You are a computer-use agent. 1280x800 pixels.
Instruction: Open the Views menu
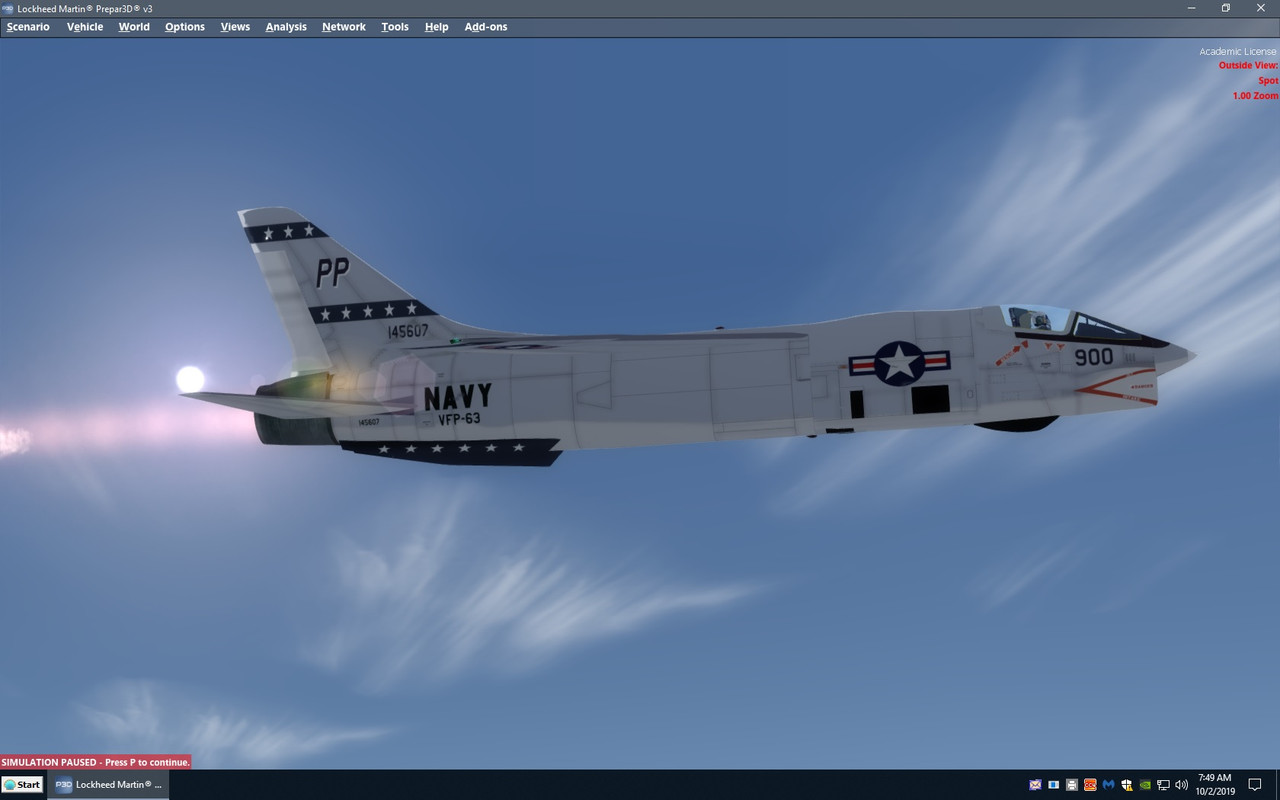235,27
